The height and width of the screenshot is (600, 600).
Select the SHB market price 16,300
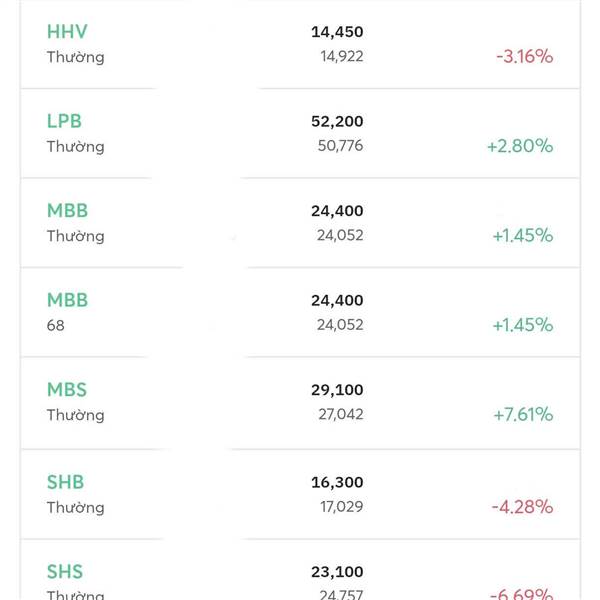pyautogui.click(x=337, y=482)
